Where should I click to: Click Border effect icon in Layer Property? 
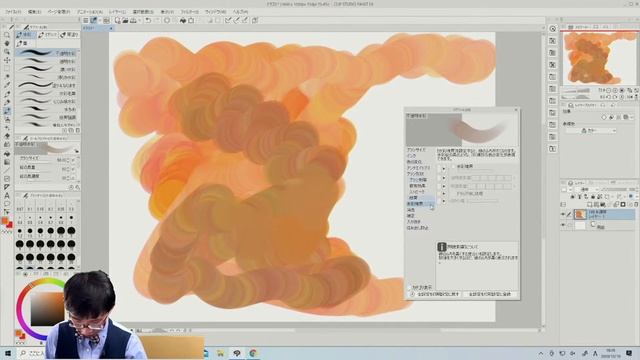click(604, 118)
